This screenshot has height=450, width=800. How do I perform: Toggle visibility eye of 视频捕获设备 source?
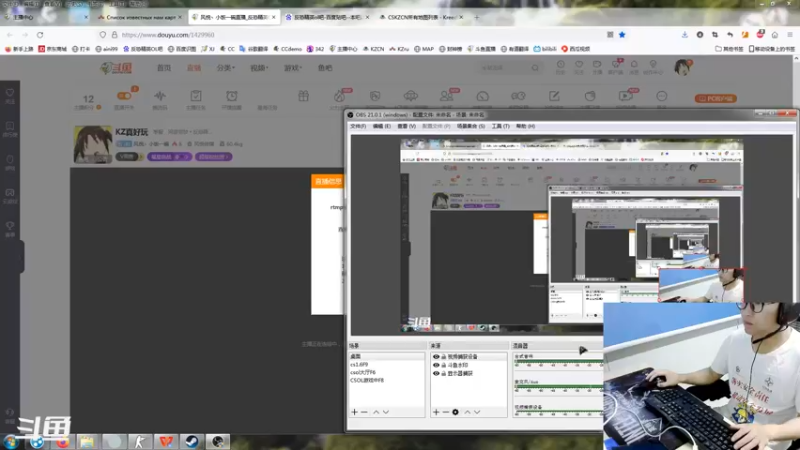(436, 357)
